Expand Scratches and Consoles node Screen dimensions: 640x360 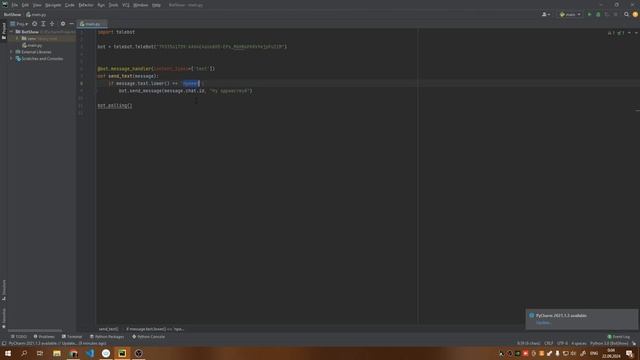point(11,58)
